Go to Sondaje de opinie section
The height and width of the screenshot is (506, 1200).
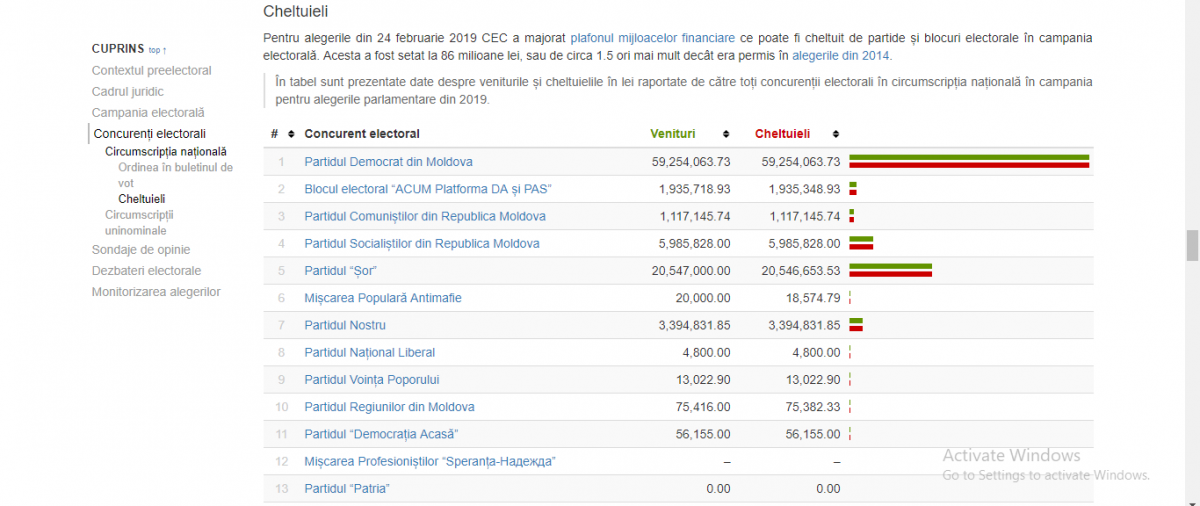(141, 250)
